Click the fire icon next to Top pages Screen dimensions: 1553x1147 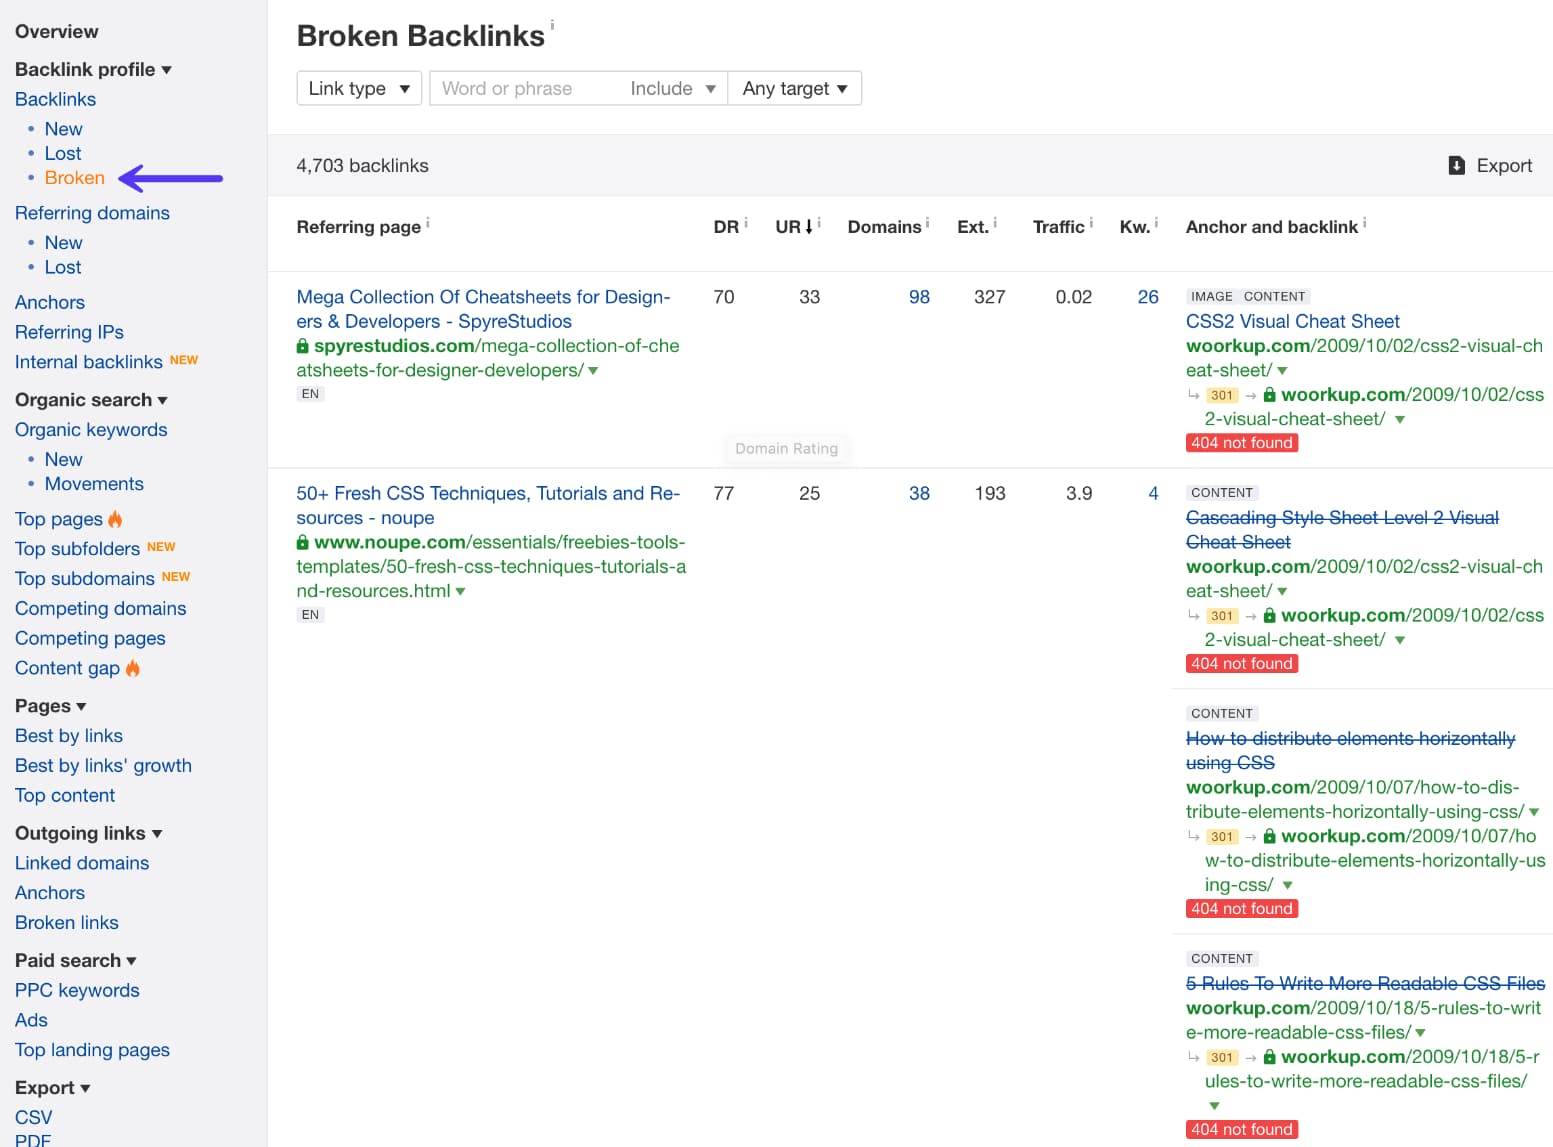coord(114,519)
